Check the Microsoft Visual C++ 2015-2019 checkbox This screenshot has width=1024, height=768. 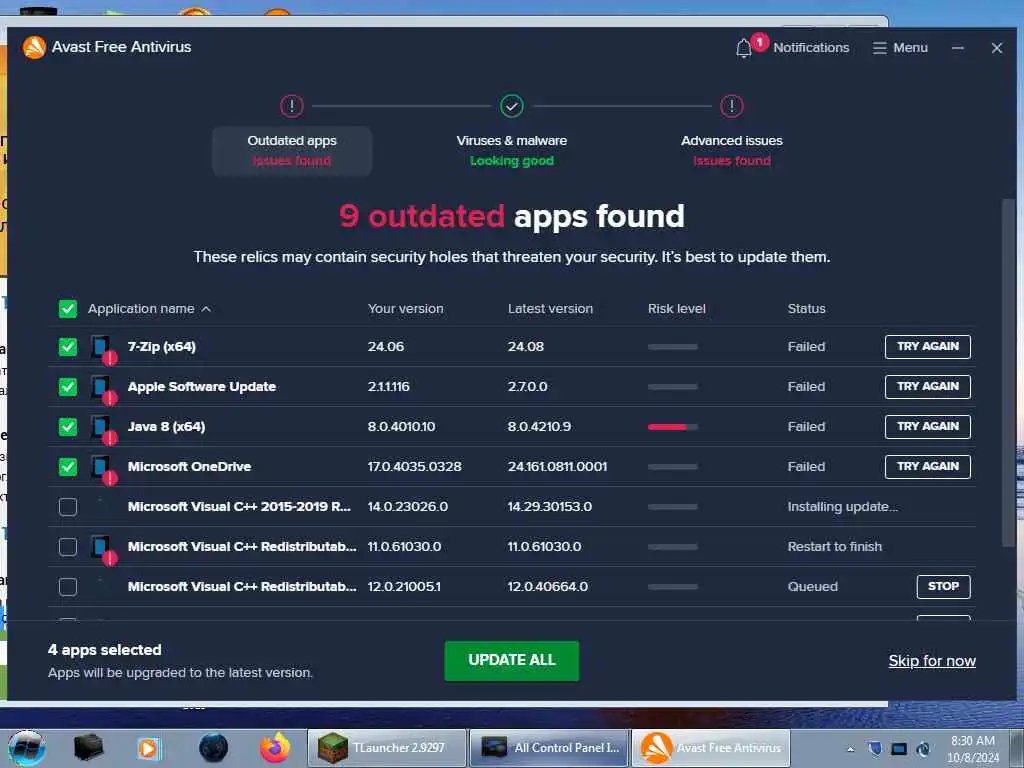click(68, 507)
